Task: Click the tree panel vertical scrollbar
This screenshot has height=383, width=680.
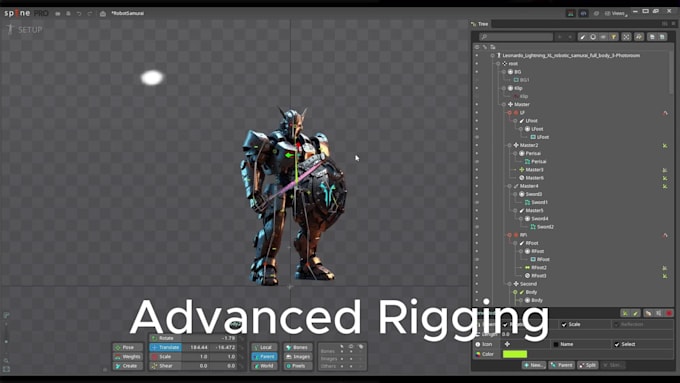Action: [671, 72]
